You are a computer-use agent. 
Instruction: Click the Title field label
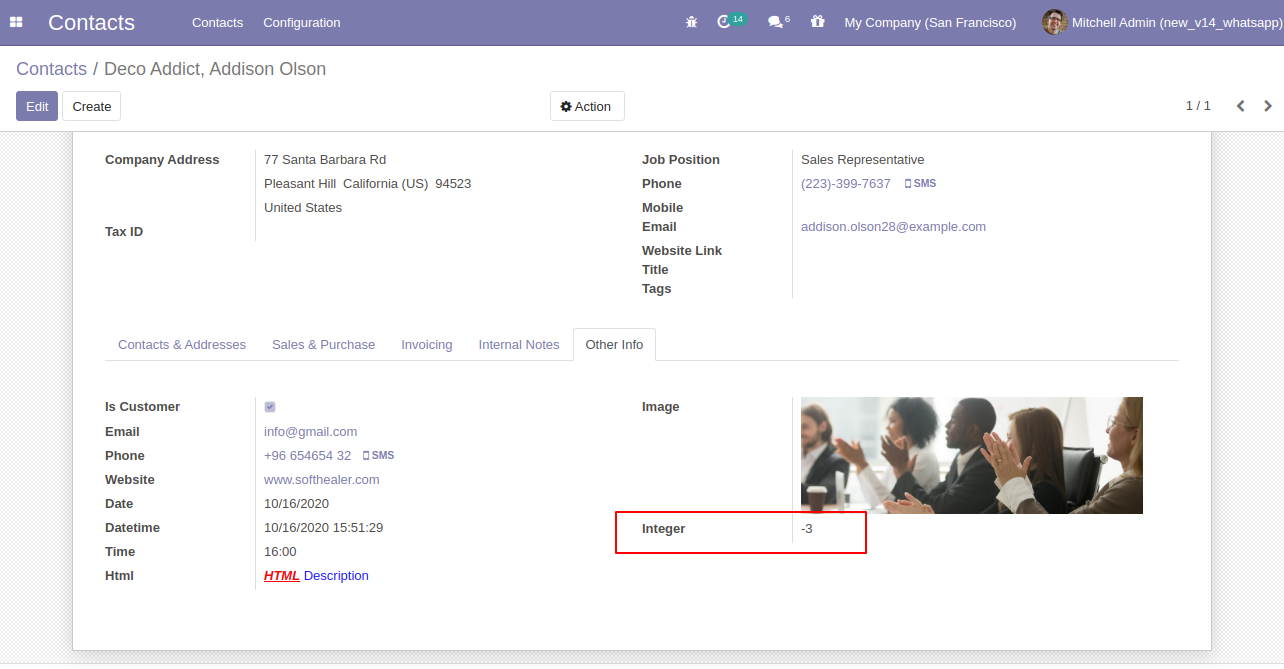[655, 270]
